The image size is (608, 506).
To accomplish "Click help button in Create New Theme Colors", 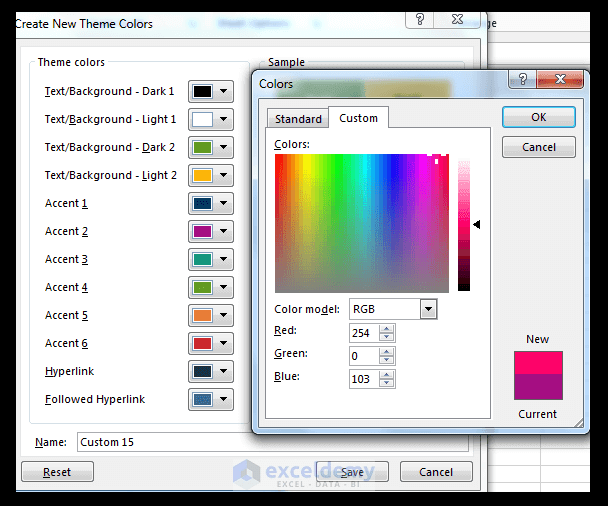I will tap(420, 19).
